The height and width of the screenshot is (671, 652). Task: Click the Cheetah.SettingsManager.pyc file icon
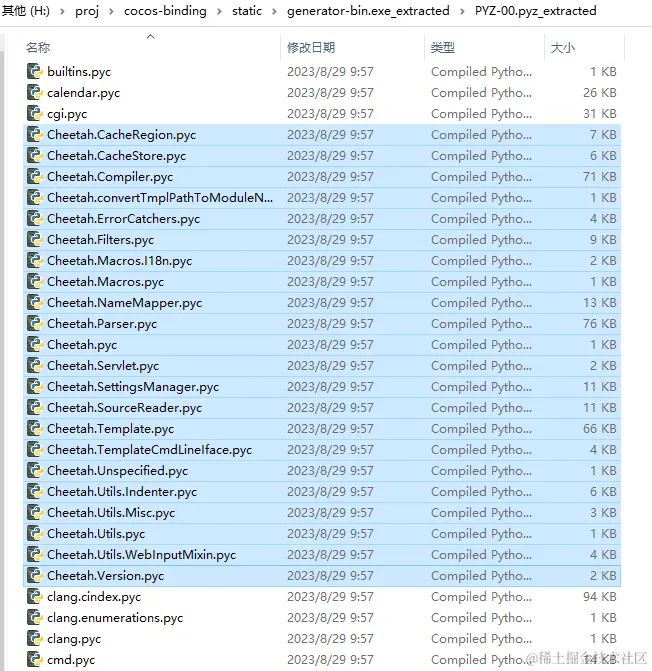[35, 386]
